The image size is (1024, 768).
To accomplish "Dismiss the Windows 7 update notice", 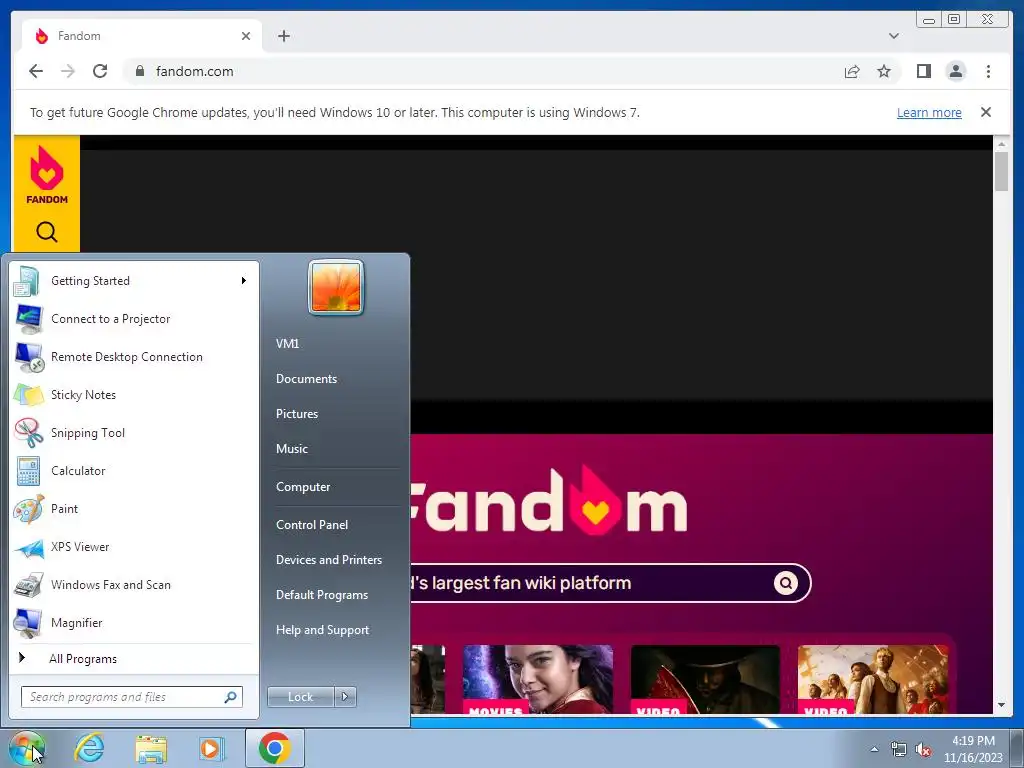I will point(986,112).
